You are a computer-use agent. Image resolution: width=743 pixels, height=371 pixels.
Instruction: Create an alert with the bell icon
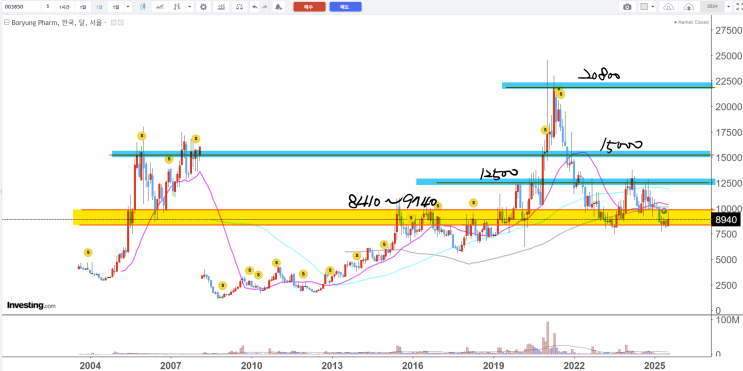pyautogui.click(x=278, y=7)
